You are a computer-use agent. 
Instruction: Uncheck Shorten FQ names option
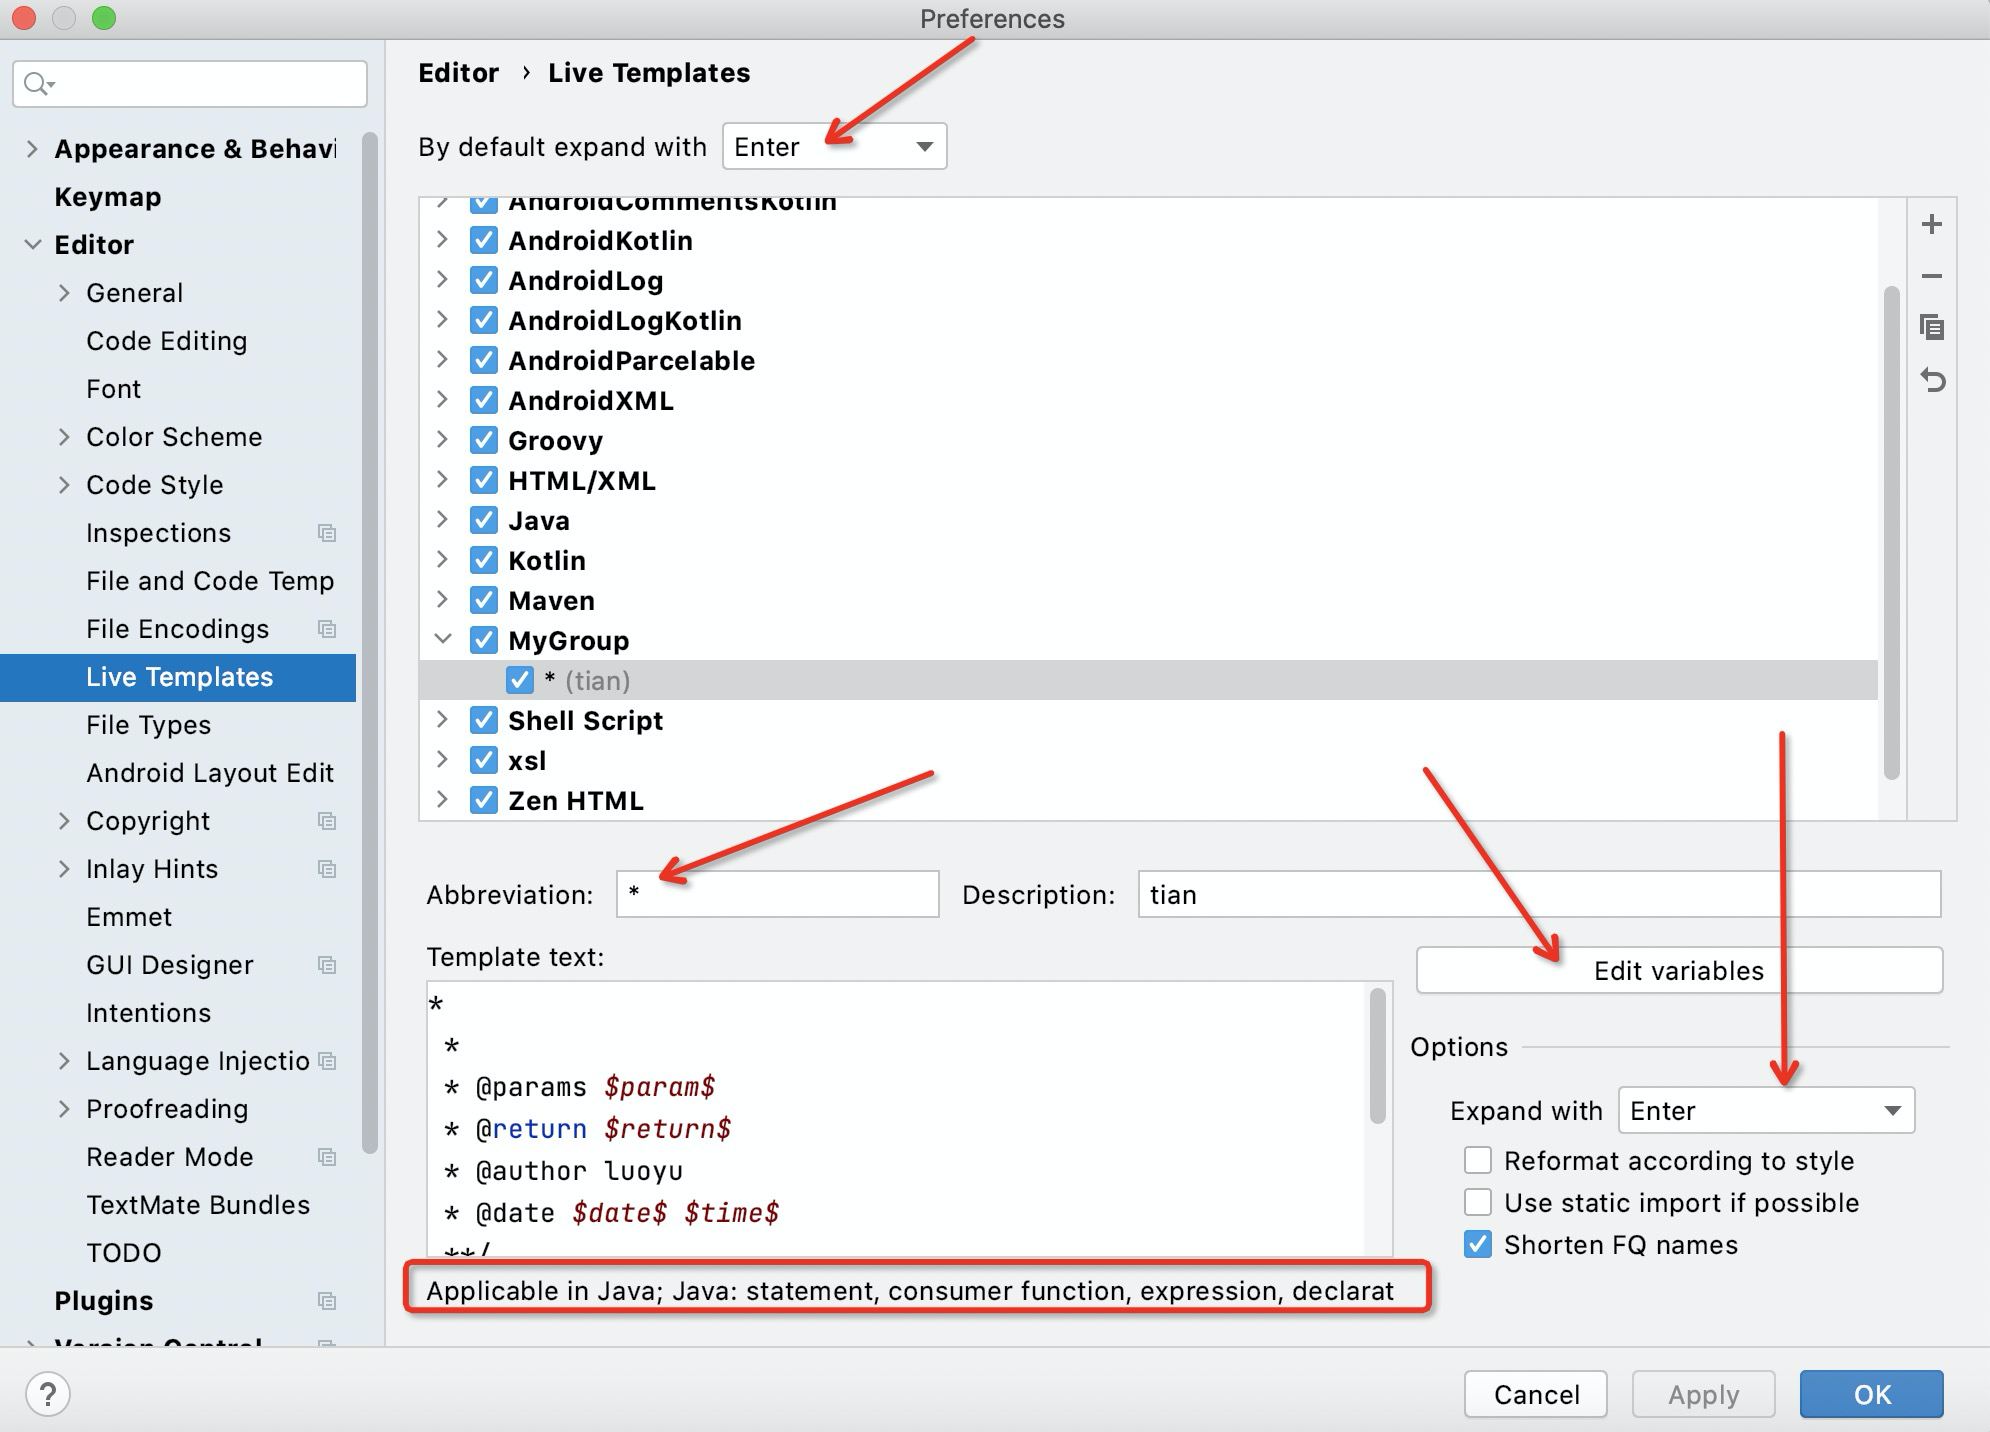(x=1477, y=1245)
